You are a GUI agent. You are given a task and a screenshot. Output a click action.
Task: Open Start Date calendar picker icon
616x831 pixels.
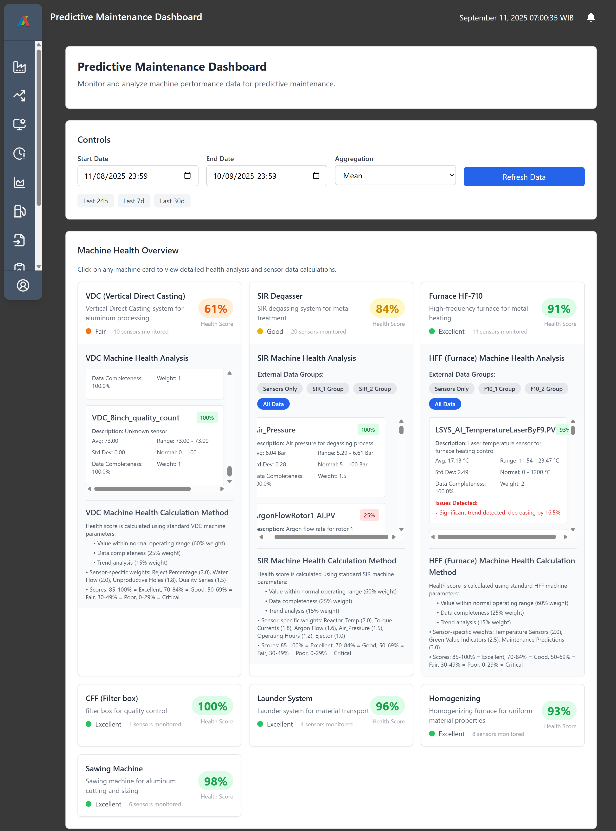[187, 176]
